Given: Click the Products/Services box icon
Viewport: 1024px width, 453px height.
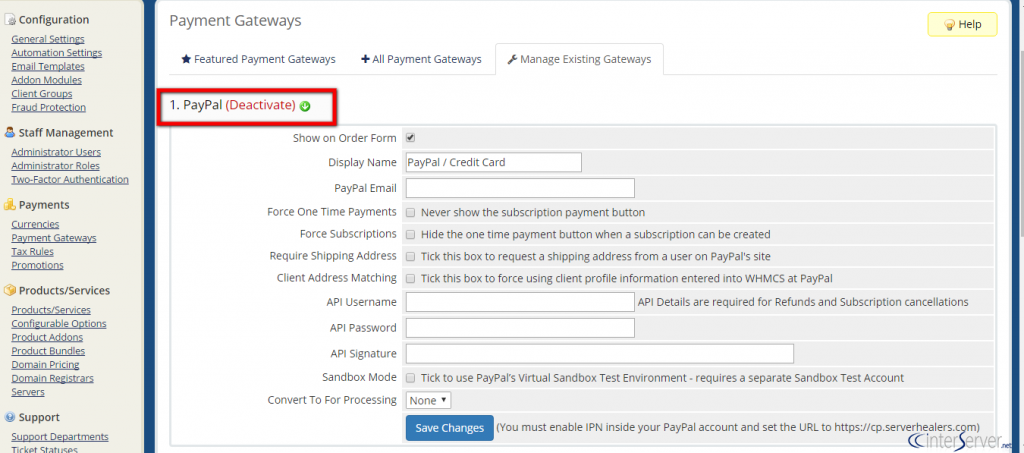Looking at the screenshot, I should pos(9,290).
